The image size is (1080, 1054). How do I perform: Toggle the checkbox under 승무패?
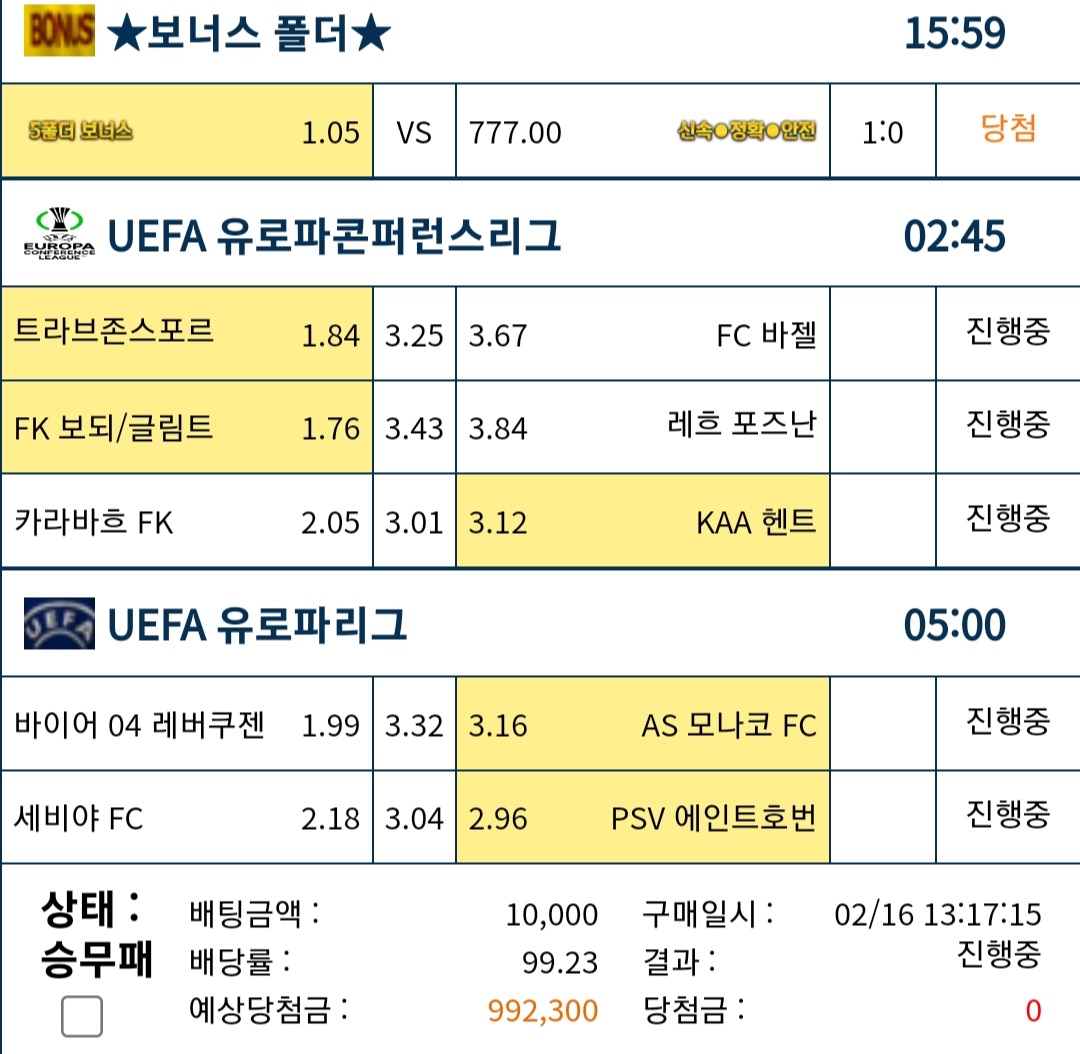(82, 1016)
